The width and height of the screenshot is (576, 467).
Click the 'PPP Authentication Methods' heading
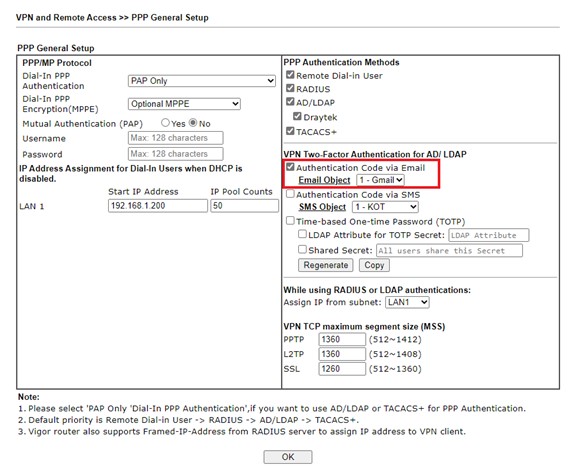[341, 62]
